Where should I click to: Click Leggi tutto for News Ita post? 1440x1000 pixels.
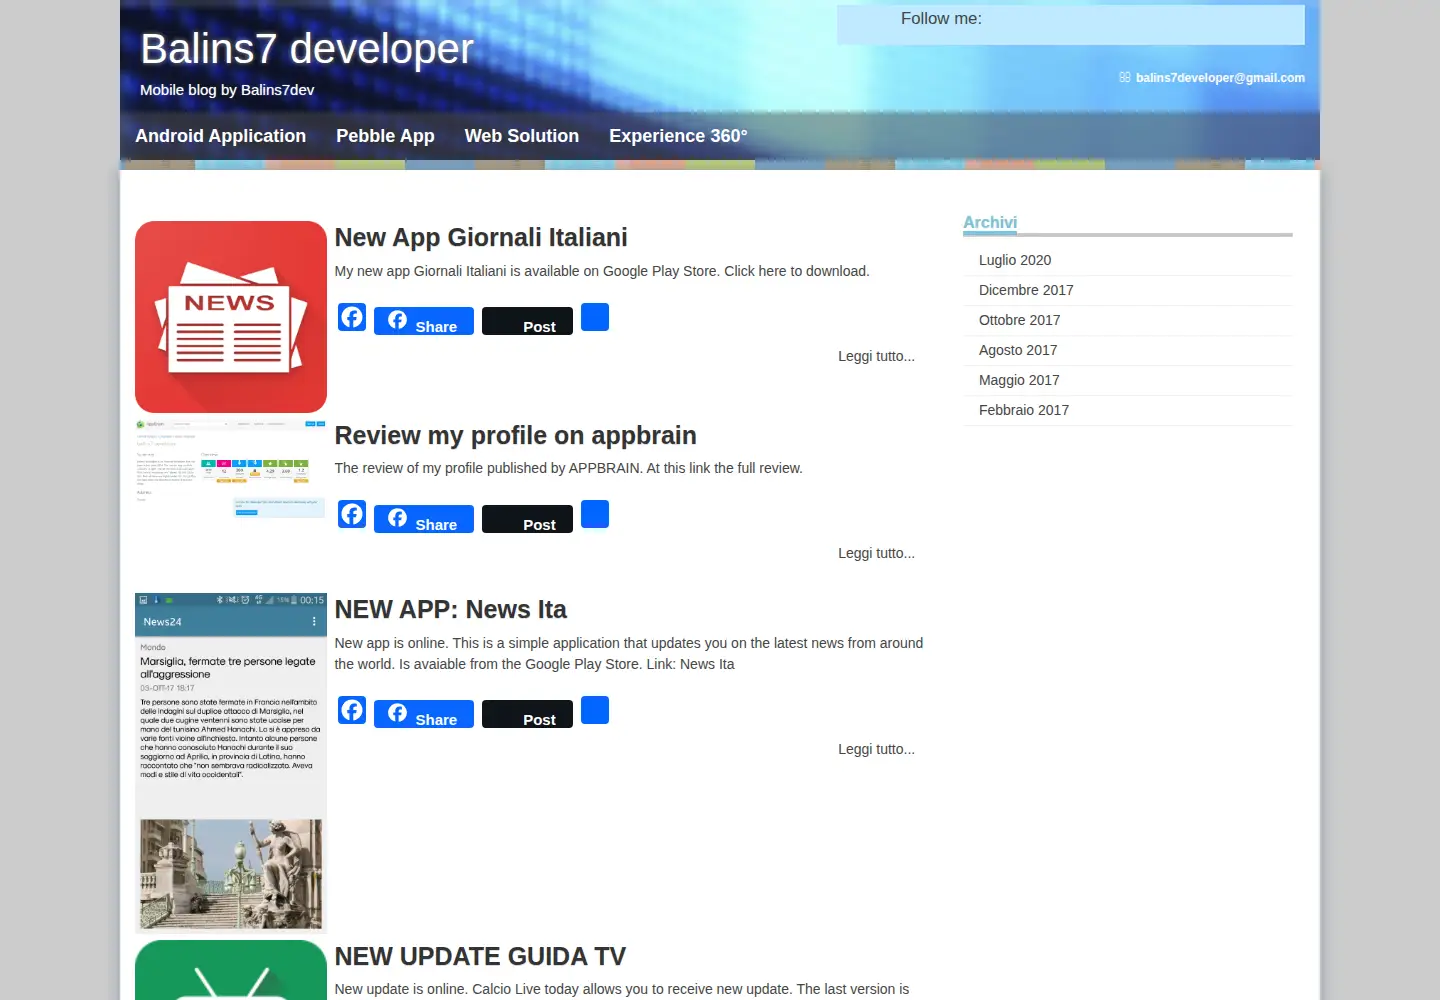tap(876, 749)
